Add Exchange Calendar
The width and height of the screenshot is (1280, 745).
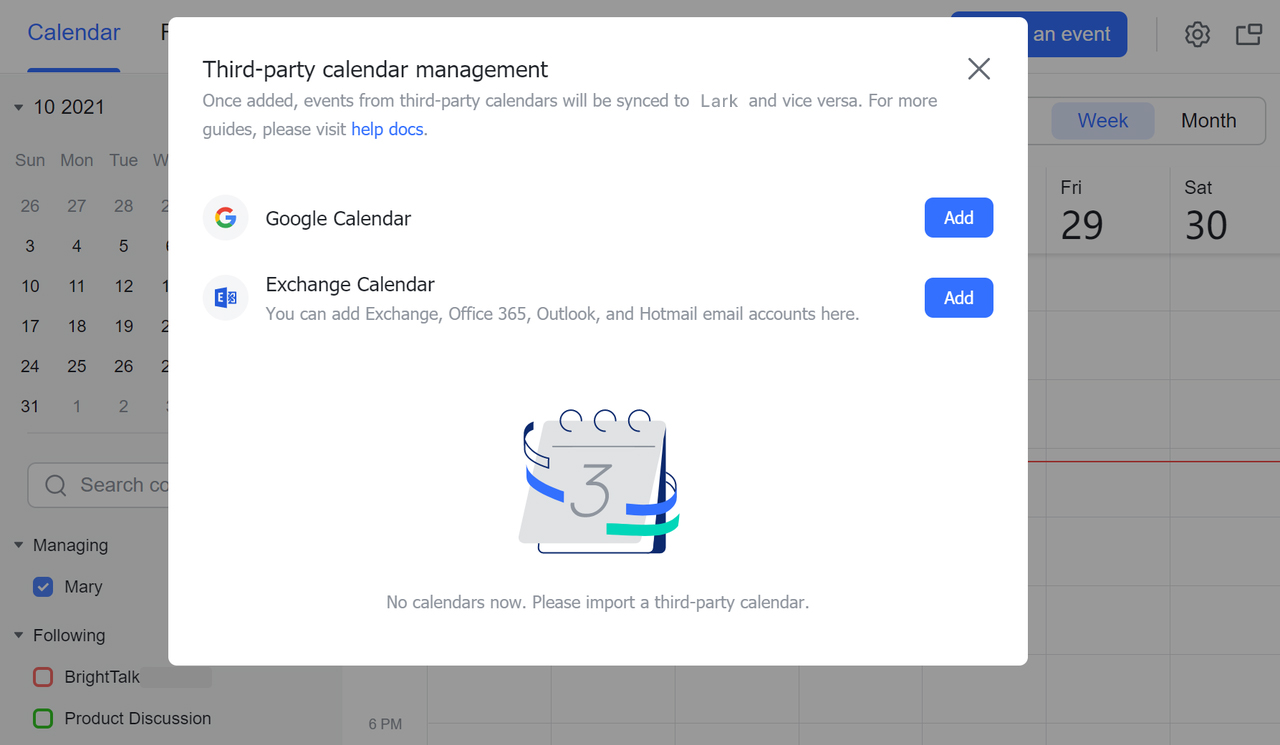point(958,298)
